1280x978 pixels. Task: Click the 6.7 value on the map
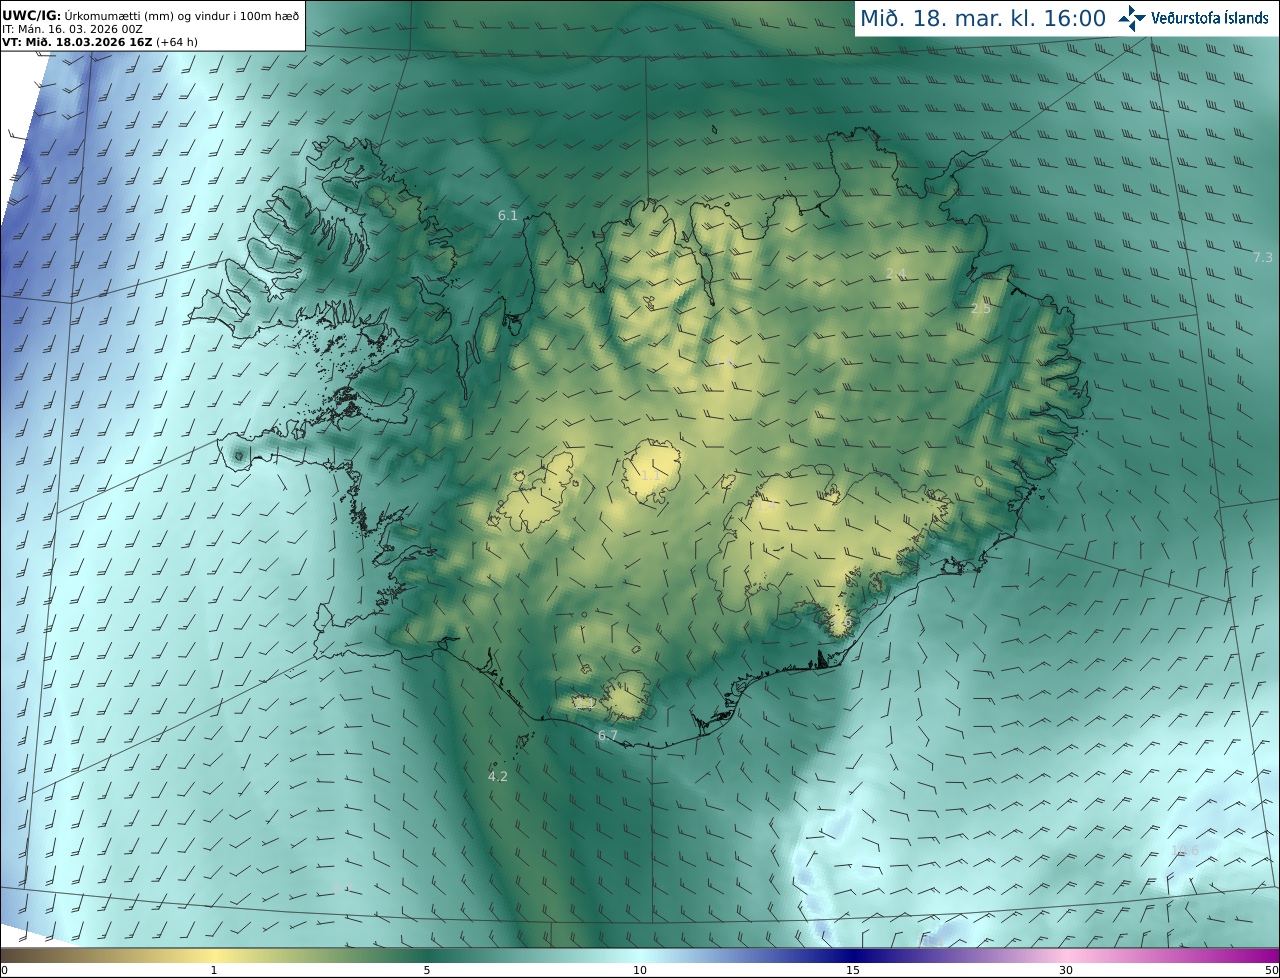pyautogui.click(x=608, y=735)
